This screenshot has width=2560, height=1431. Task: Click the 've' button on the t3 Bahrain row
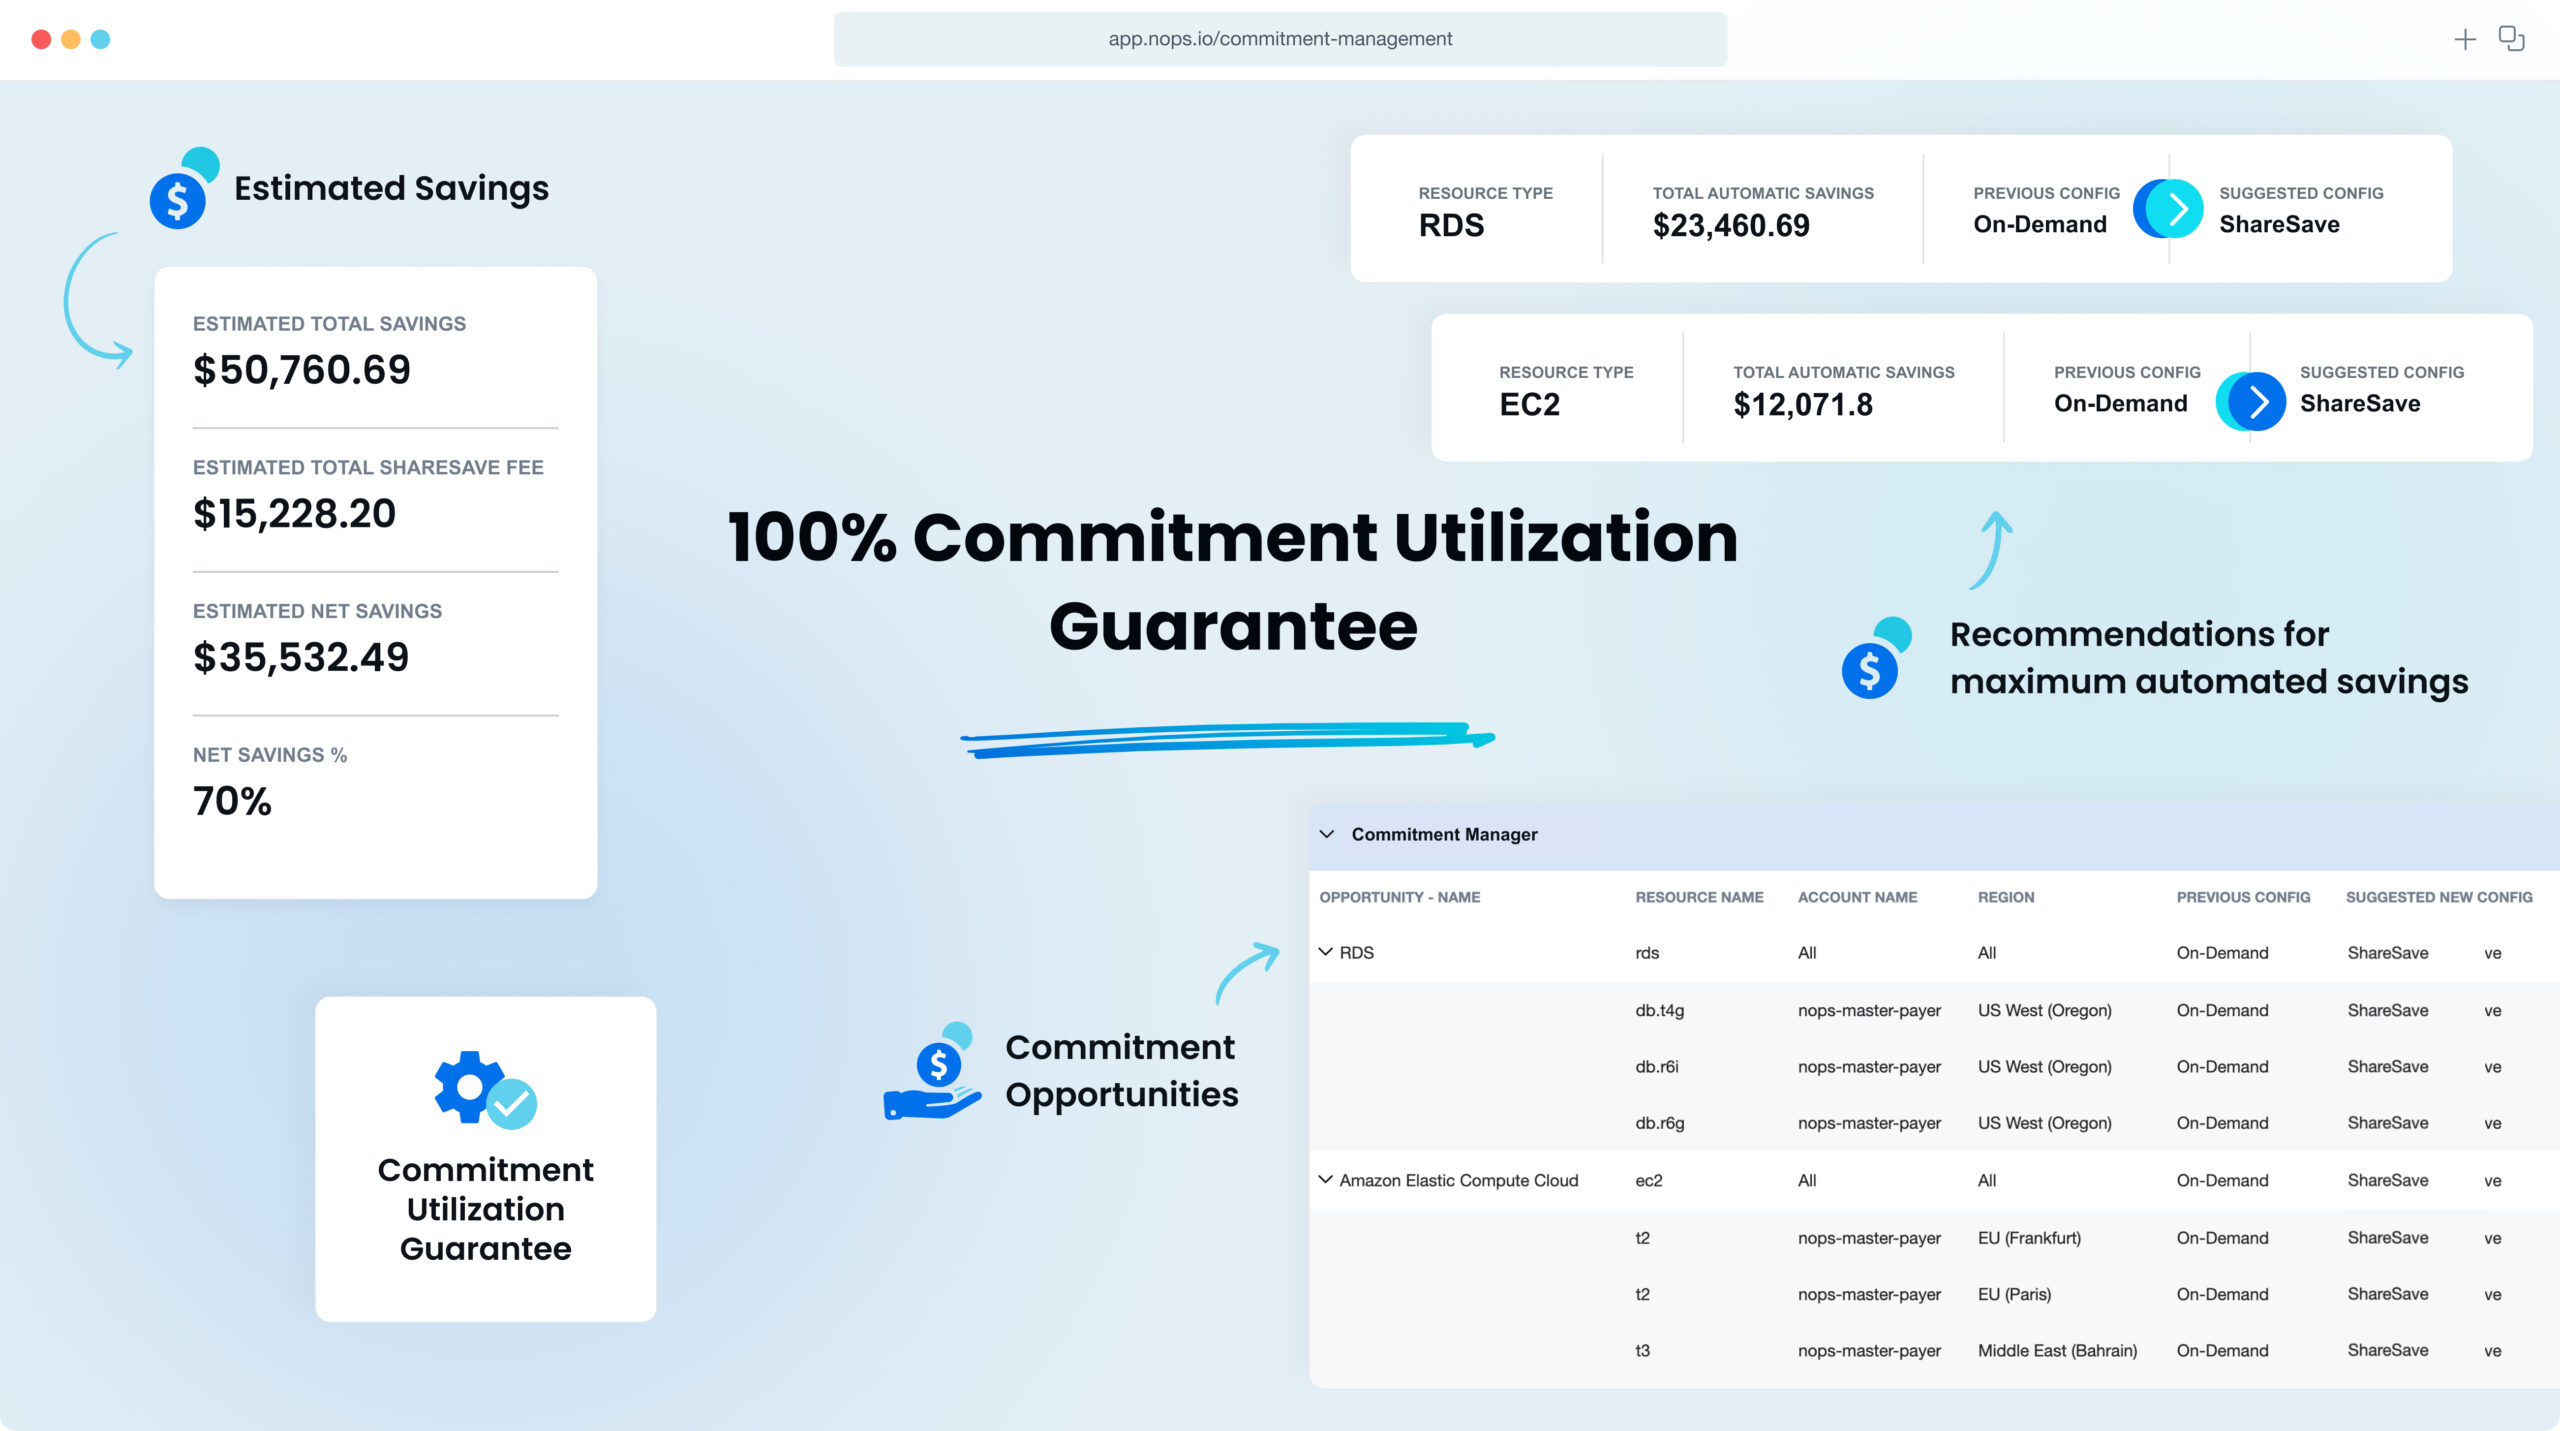(x=2493, y=1349)
